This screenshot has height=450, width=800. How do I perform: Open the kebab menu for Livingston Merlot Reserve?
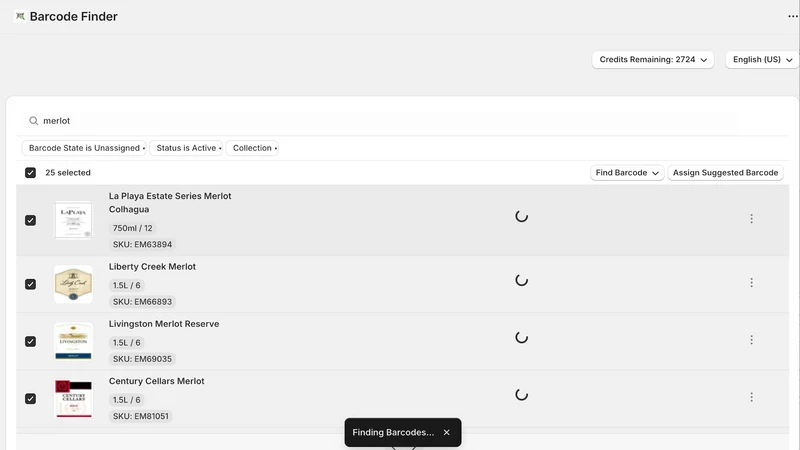(x=751, y=340)
